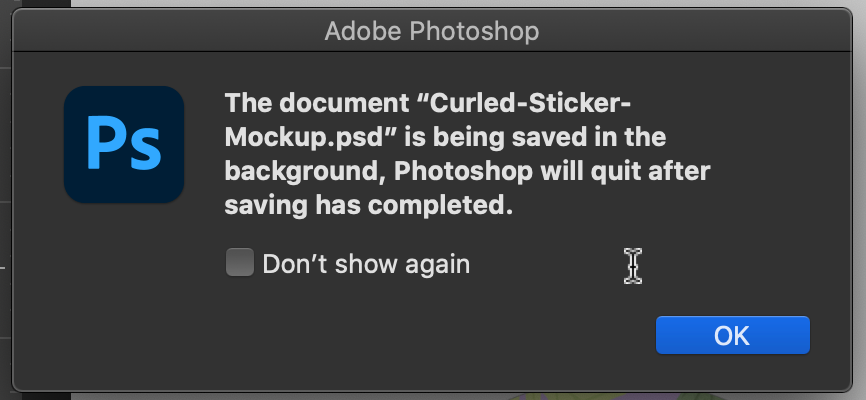Enable the Don't show again checkbox
Viewport: 866px width, 400px height.
click(239, 263)
